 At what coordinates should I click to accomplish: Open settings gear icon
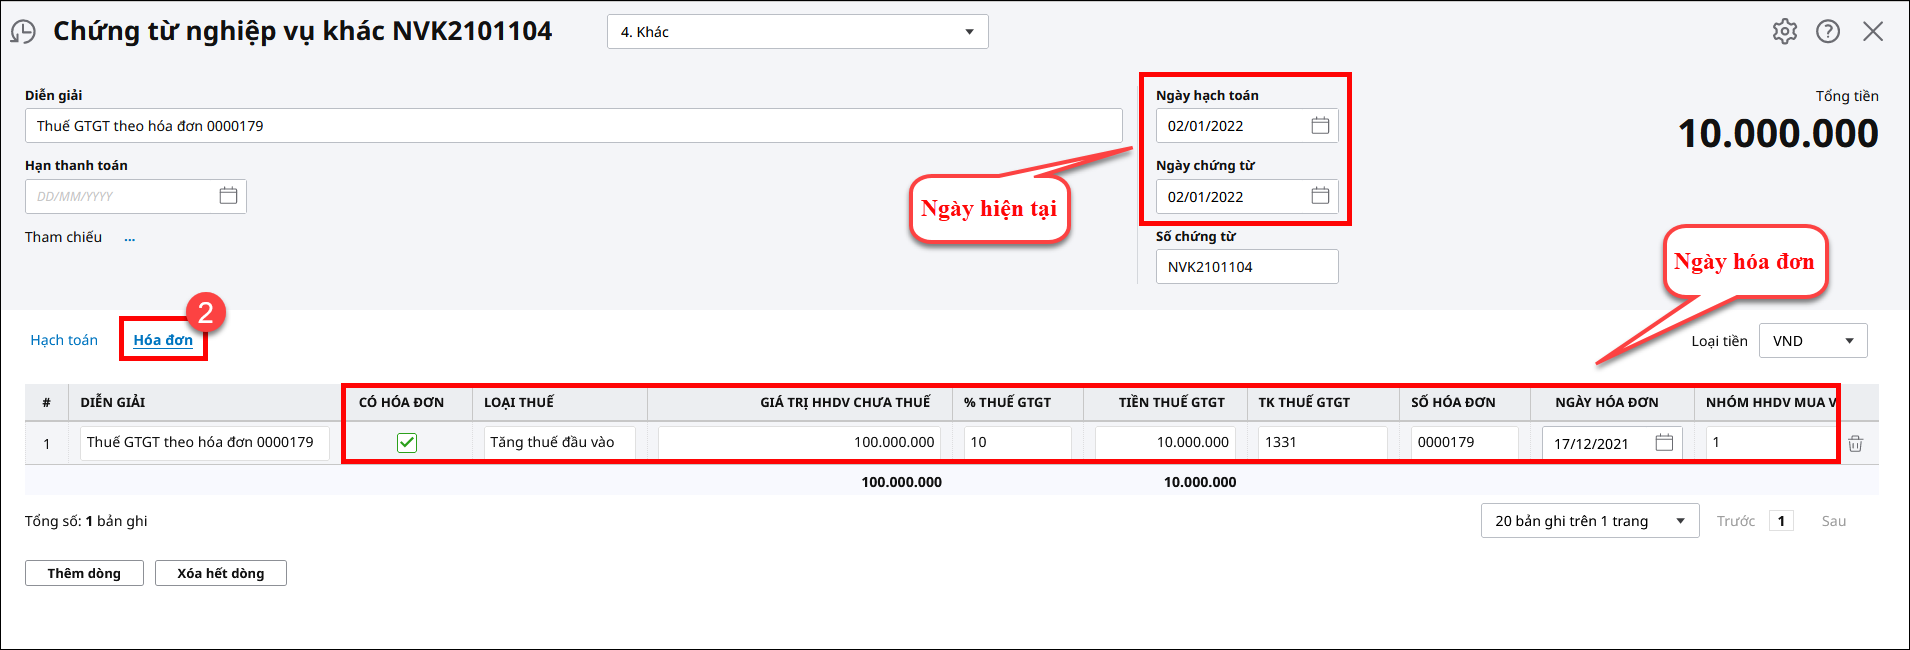point(1784,32)
